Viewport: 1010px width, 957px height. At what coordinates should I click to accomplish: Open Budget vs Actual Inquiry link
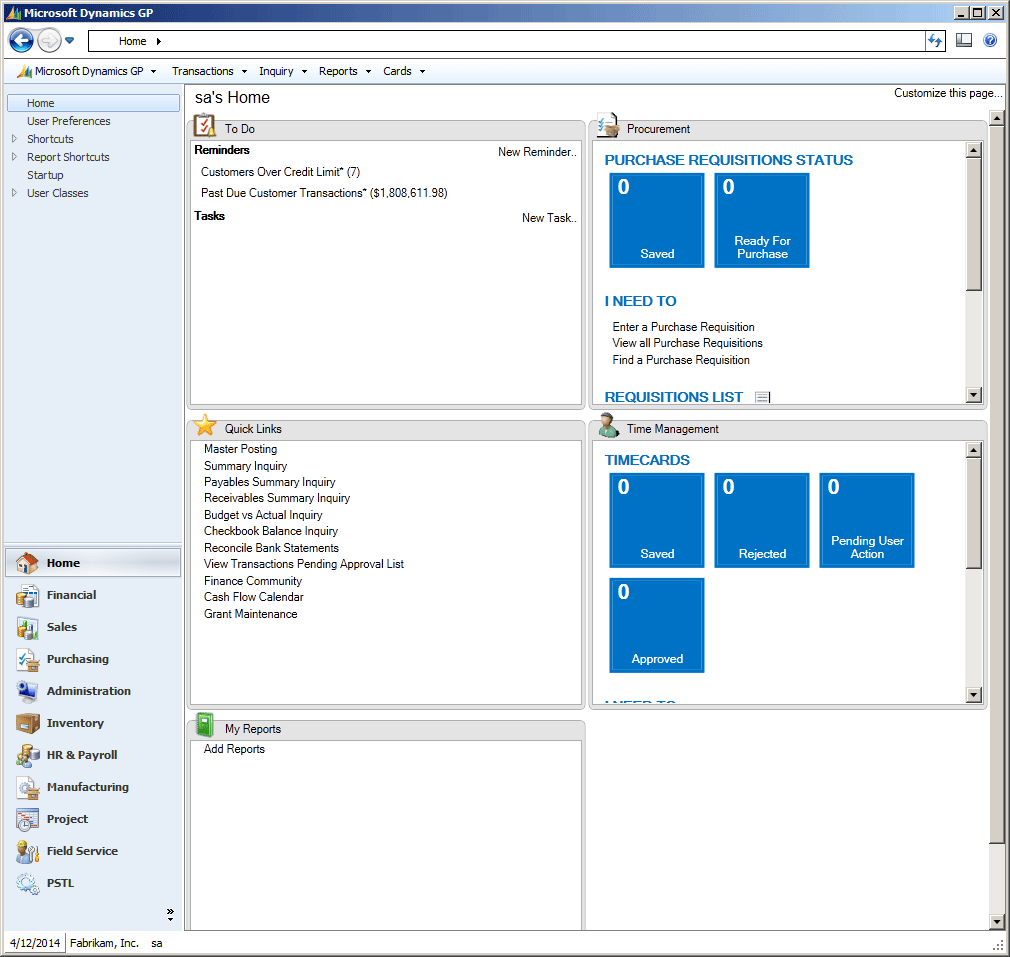coord(263,515)
